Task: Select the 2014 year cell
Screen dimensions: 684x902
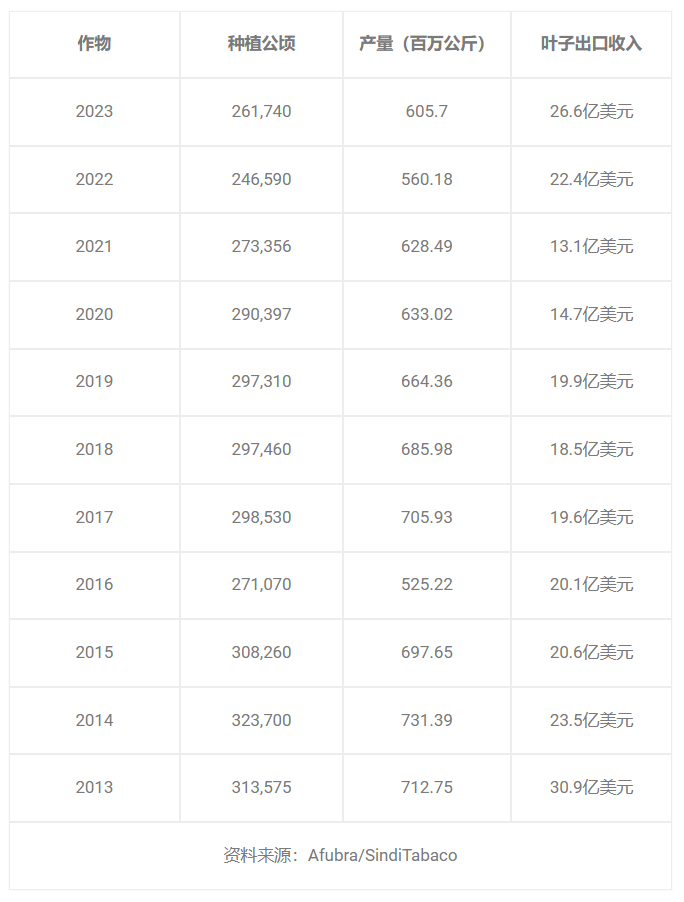Action: pos(94,720)
